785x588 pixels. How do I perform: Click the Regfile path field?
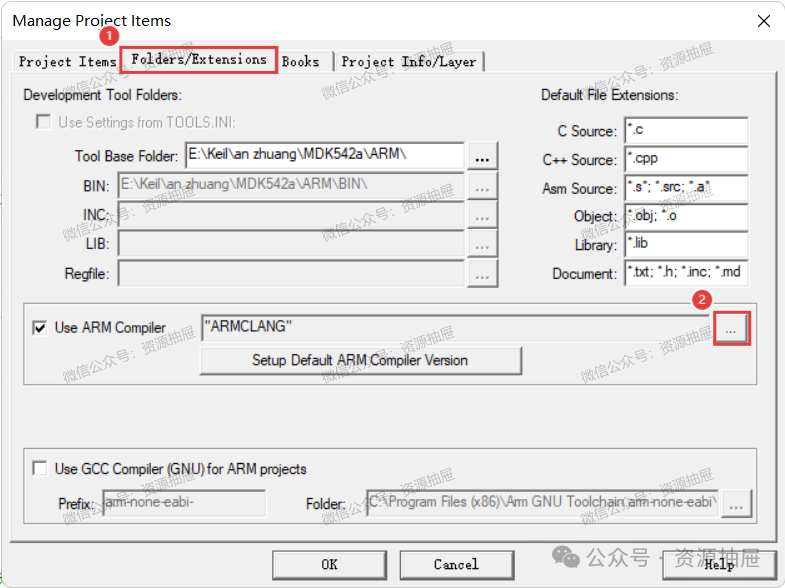tap(291, 273)
